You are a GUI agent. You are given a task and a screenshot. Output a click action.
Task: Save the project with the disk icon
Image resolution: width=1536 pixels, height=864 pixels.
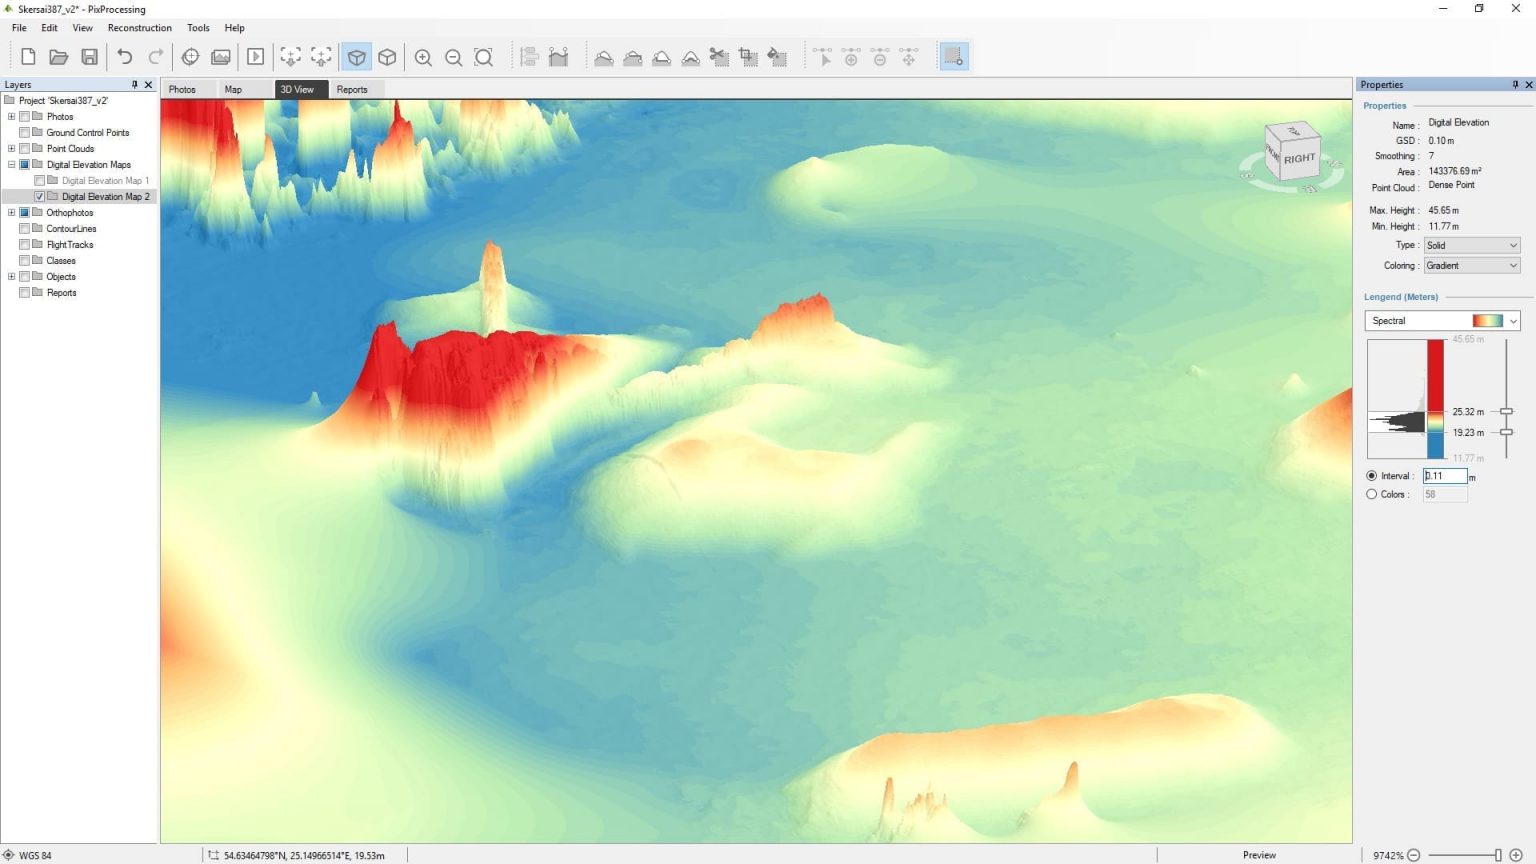pos(89,57)
